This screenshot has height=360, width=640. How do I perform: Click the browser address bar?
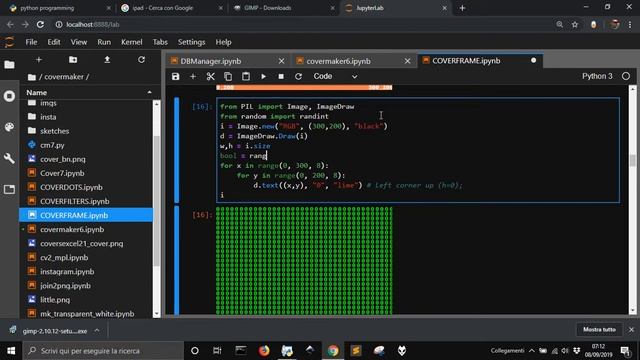pyautogui.click(x=302, y=24)
